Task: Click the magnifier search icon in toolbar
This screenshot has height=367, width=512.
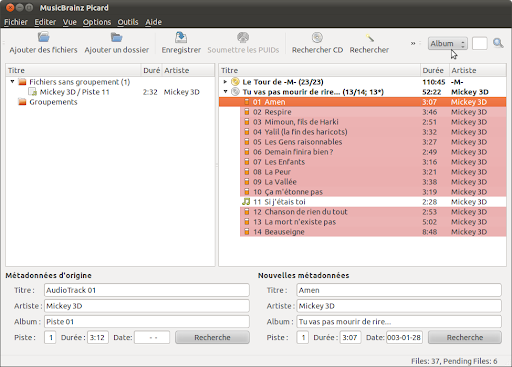Action: 498,43
